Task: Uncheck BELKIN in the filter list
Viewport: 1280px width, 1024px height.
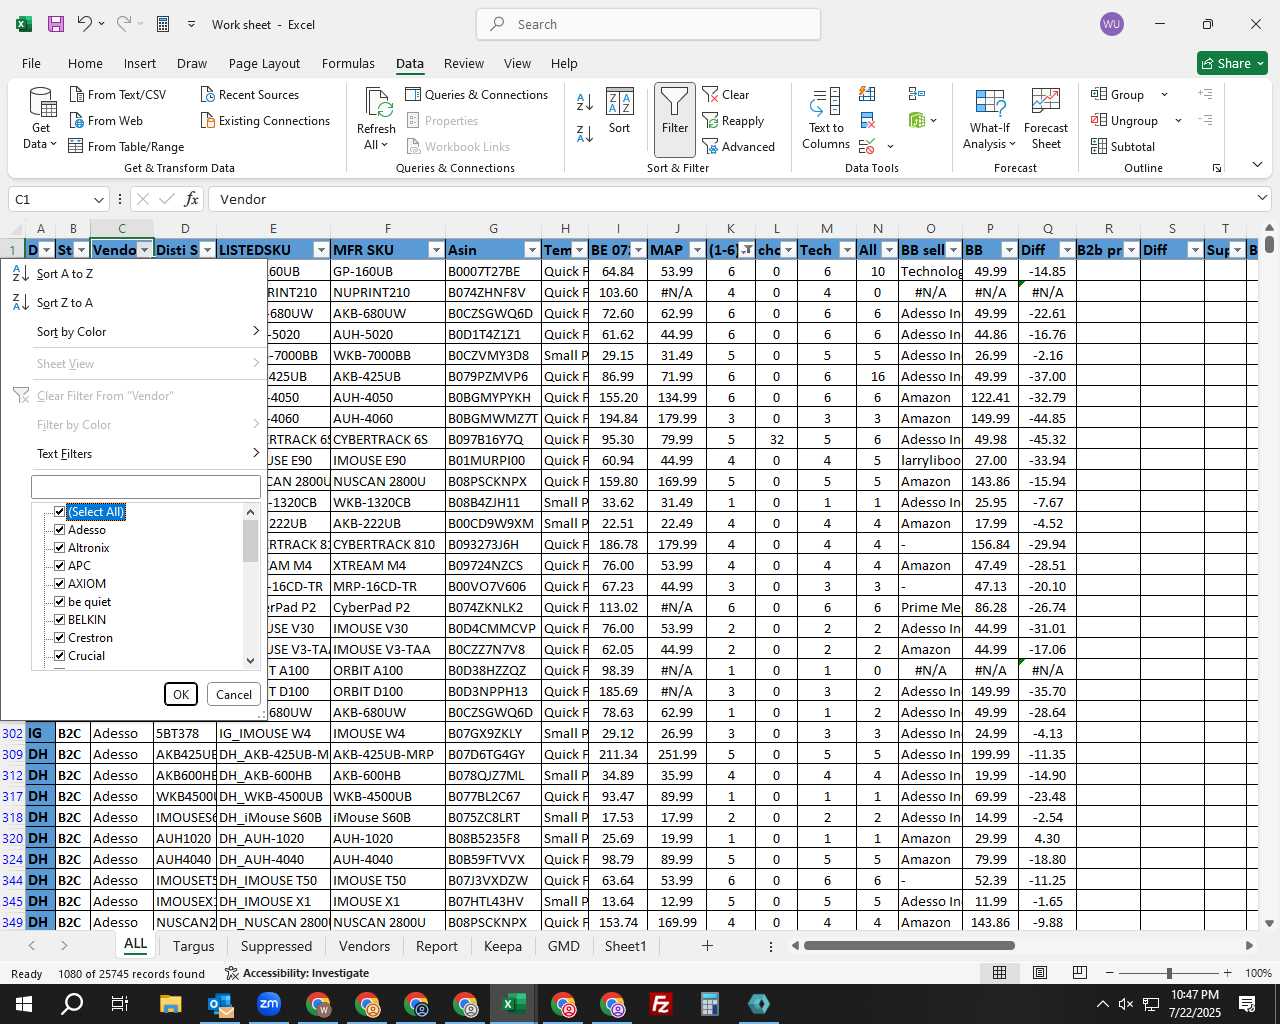Action: coord(60,620)
